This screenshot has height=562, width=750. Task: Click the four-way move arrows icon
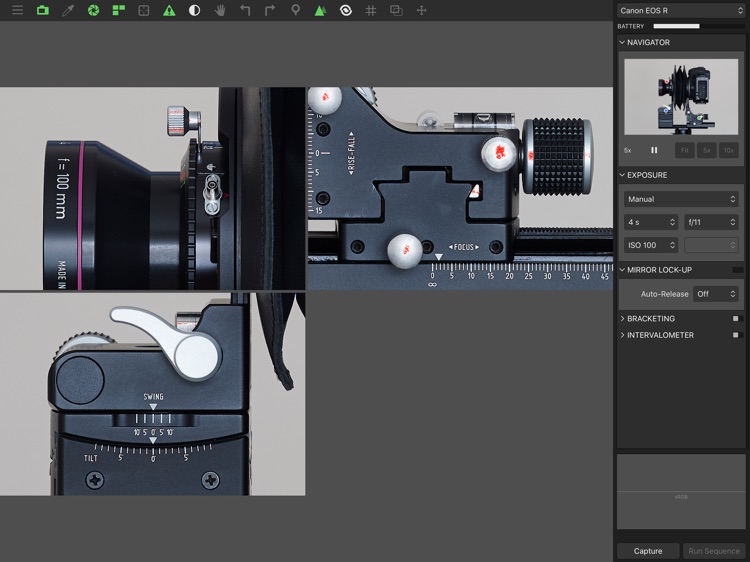pos(421,10)
